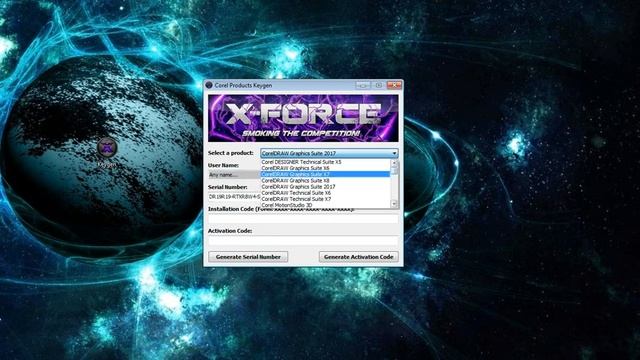
Task: Click product list scroll up arrow
Action: 394,162
